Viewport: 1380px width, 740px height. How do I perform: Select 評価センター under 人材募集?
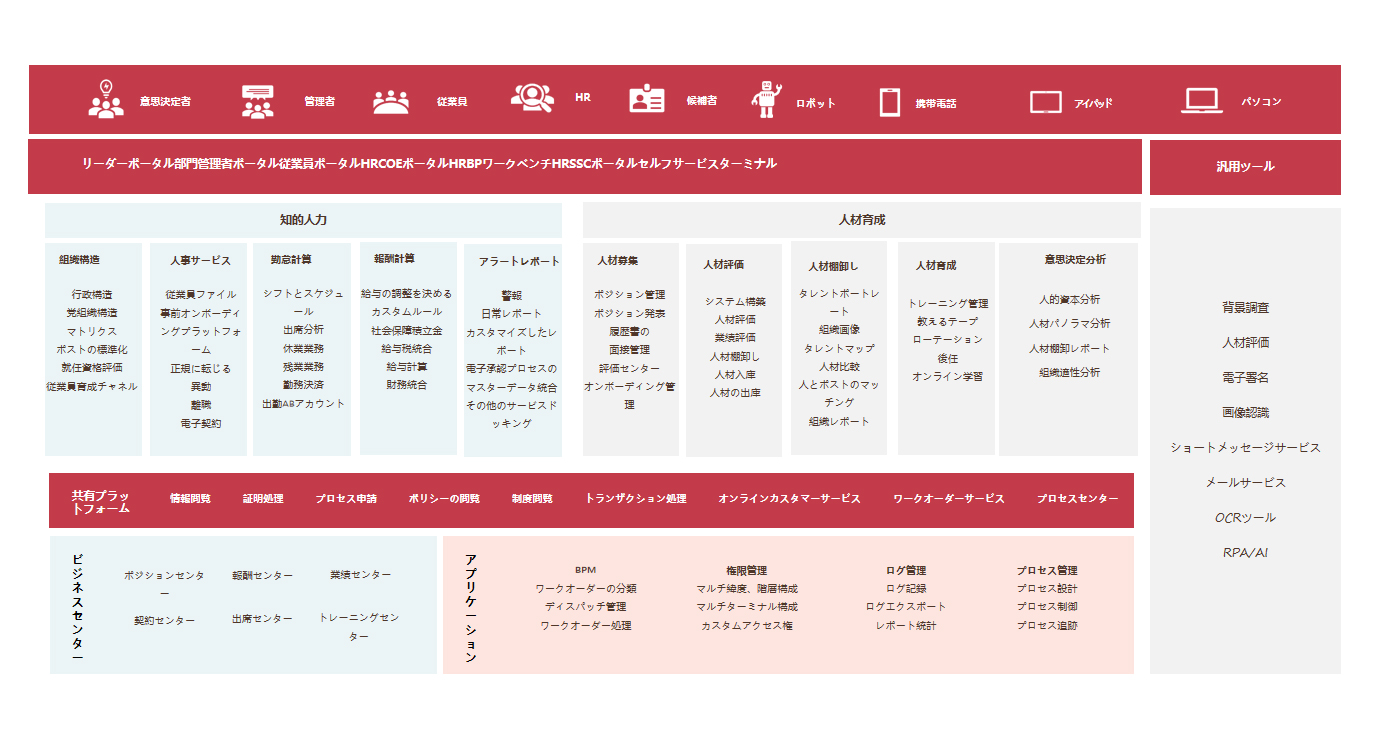(630, 369)
